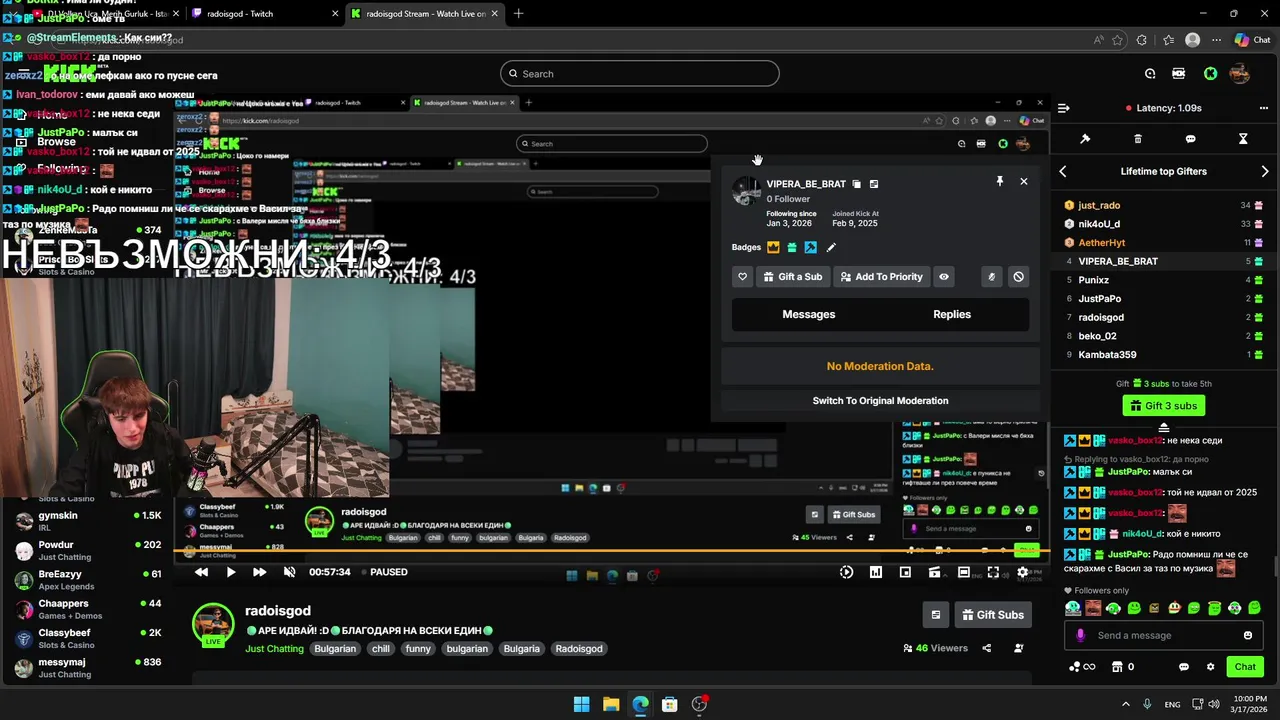Switch player to fullscreen
The image size is (1280, 720).
(993, 572)
